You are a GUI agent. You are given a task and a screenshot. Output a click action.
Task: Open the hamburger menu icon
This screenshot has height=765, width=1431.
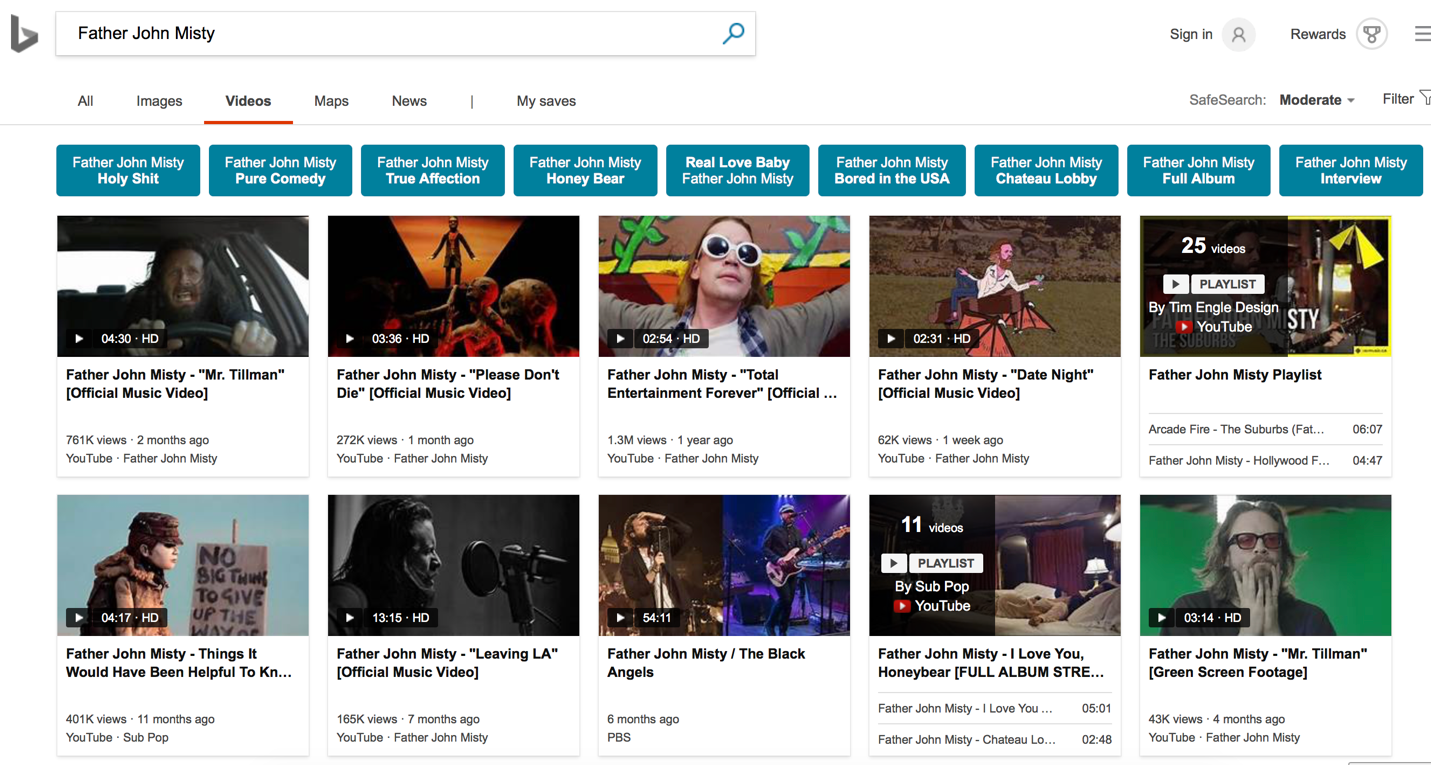click(1422, 34)
